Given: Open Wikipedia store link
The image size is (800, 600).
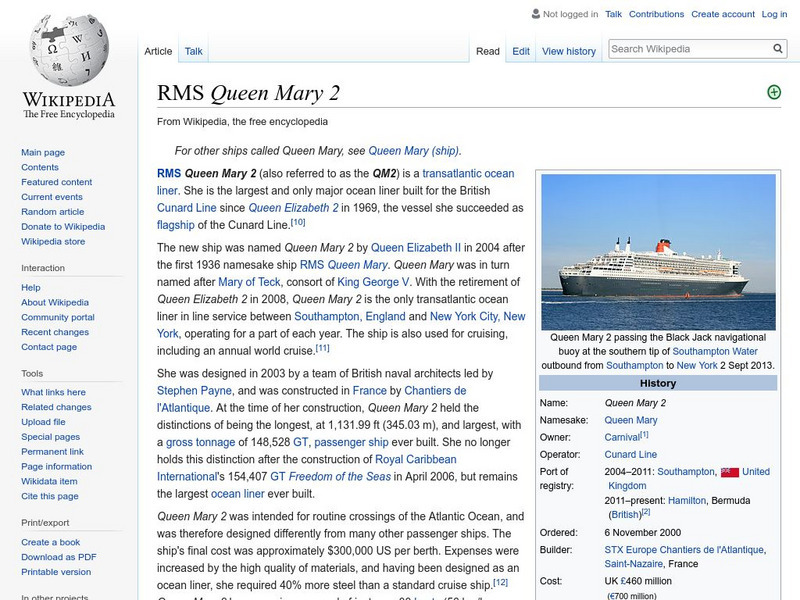Looking at the screenshot, I should (x=53, y=241).
